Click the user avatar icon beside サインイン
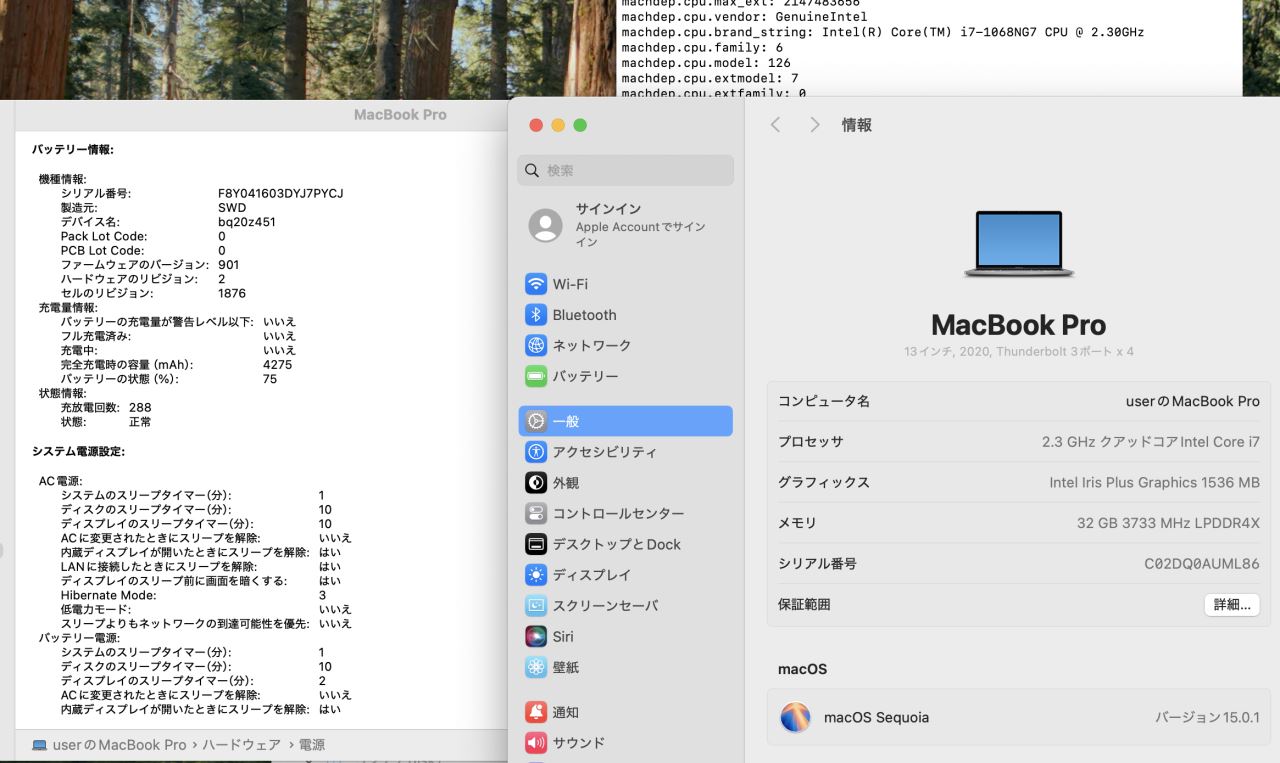 coord(545,225)
